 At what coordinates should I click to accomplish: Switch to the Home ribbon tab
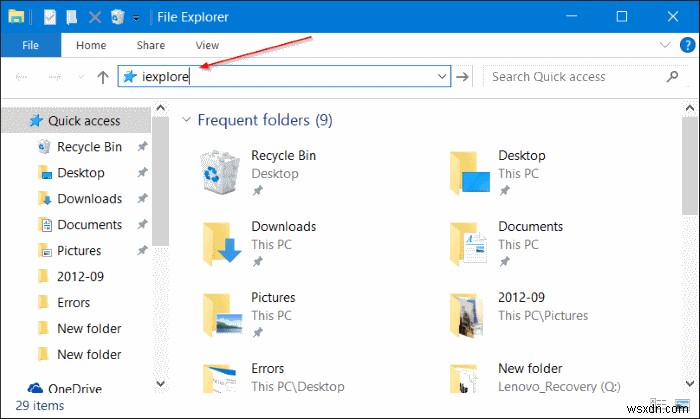(91, 45)
